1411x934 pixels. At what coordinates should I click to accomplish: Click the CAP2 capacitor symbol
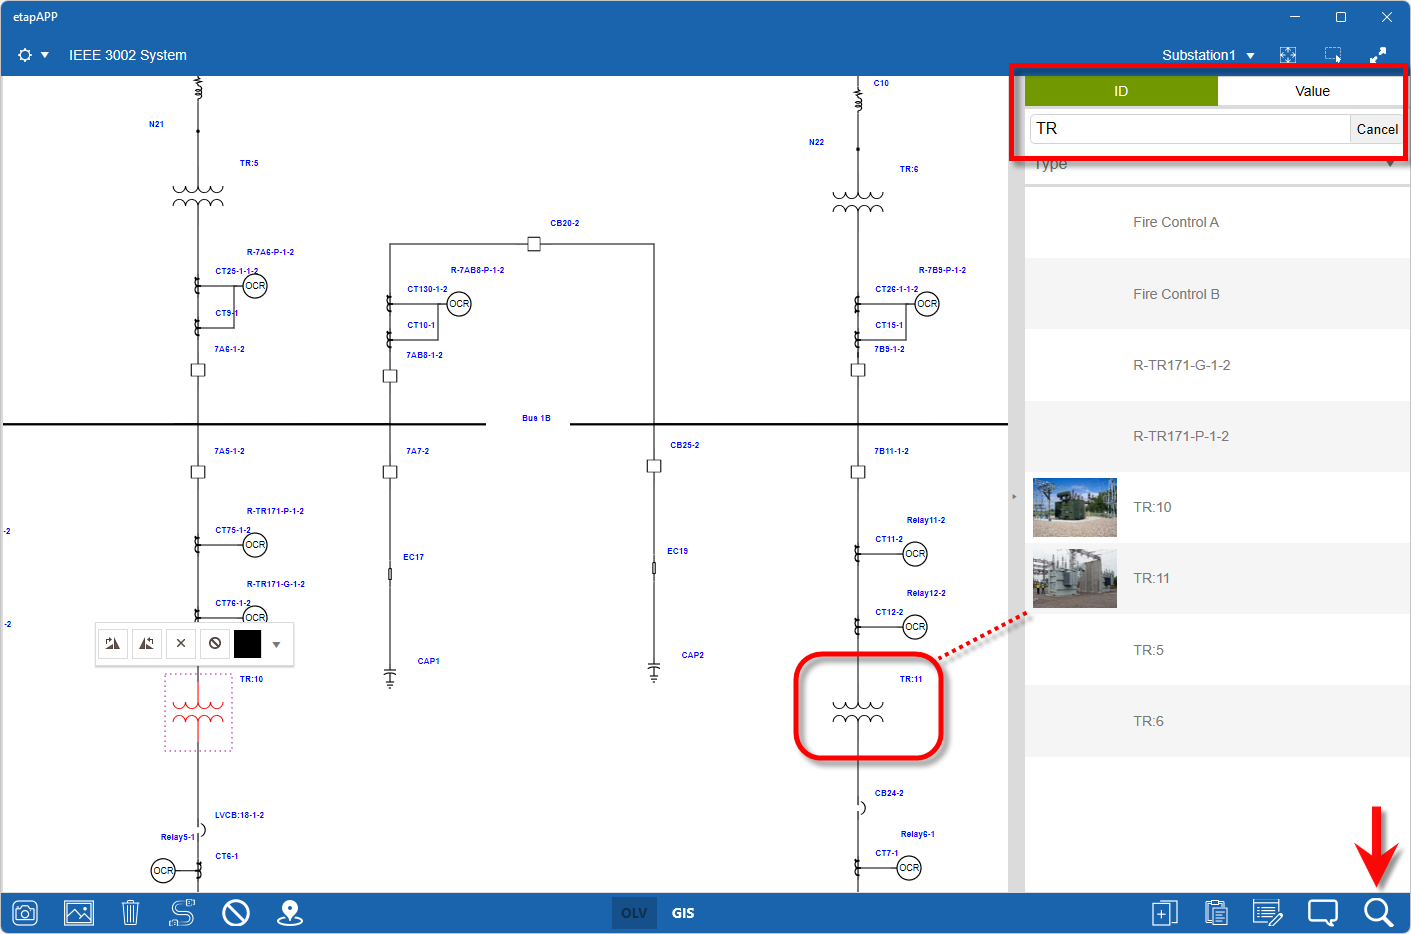654,671
